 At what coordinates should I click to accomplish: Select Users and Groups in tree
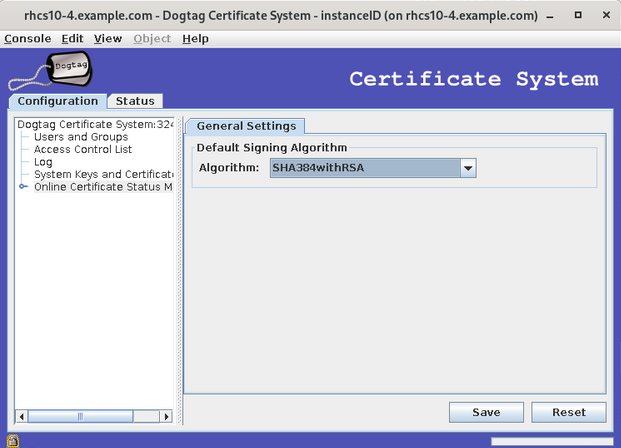click(x=81, y=137)
